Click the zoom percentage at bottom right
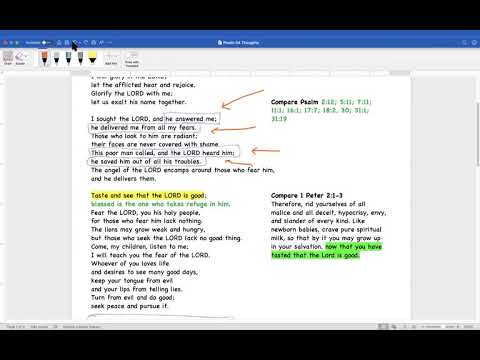This screenshot has height=360, width=480. [x=469, y=327]
